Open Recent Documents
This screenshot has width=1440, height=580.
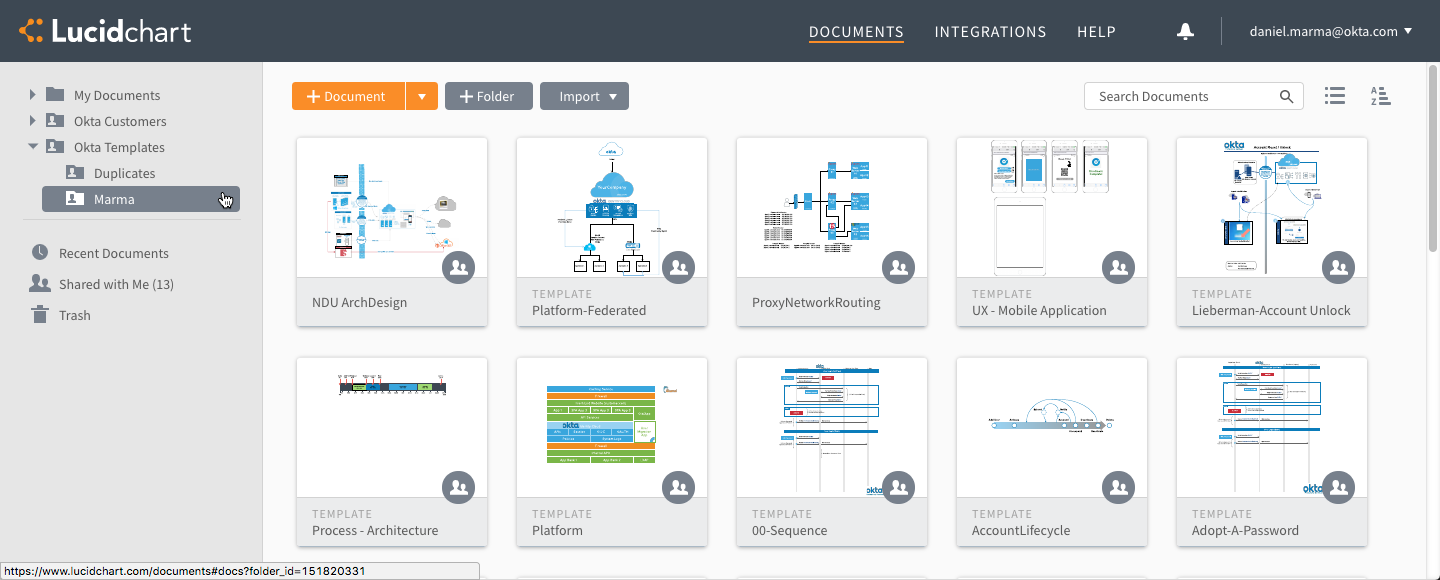point(114,253)
